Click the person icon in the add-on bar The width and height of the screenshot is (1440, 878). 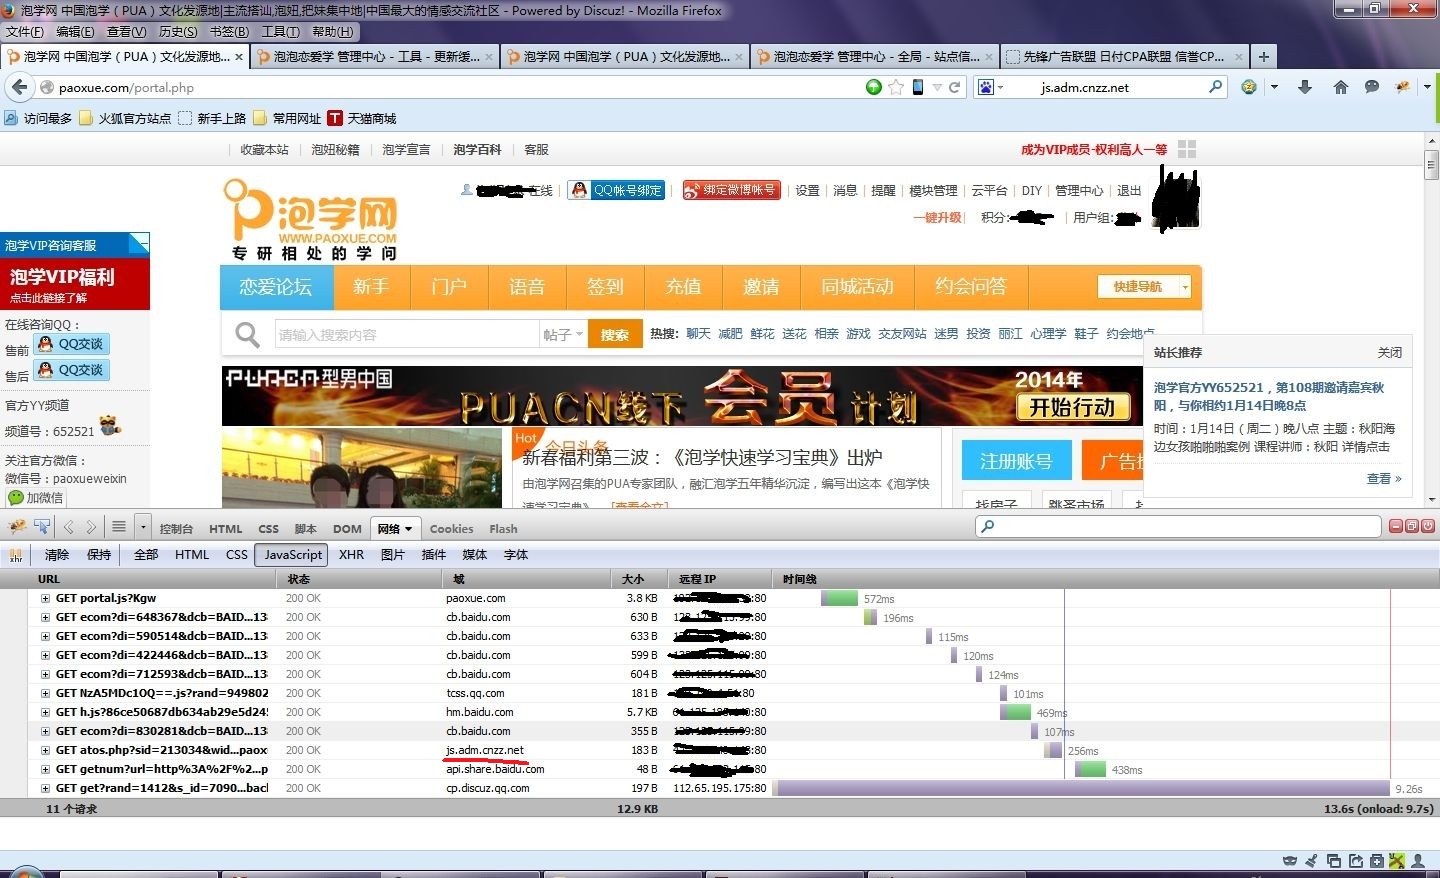tap(1418, 860)
